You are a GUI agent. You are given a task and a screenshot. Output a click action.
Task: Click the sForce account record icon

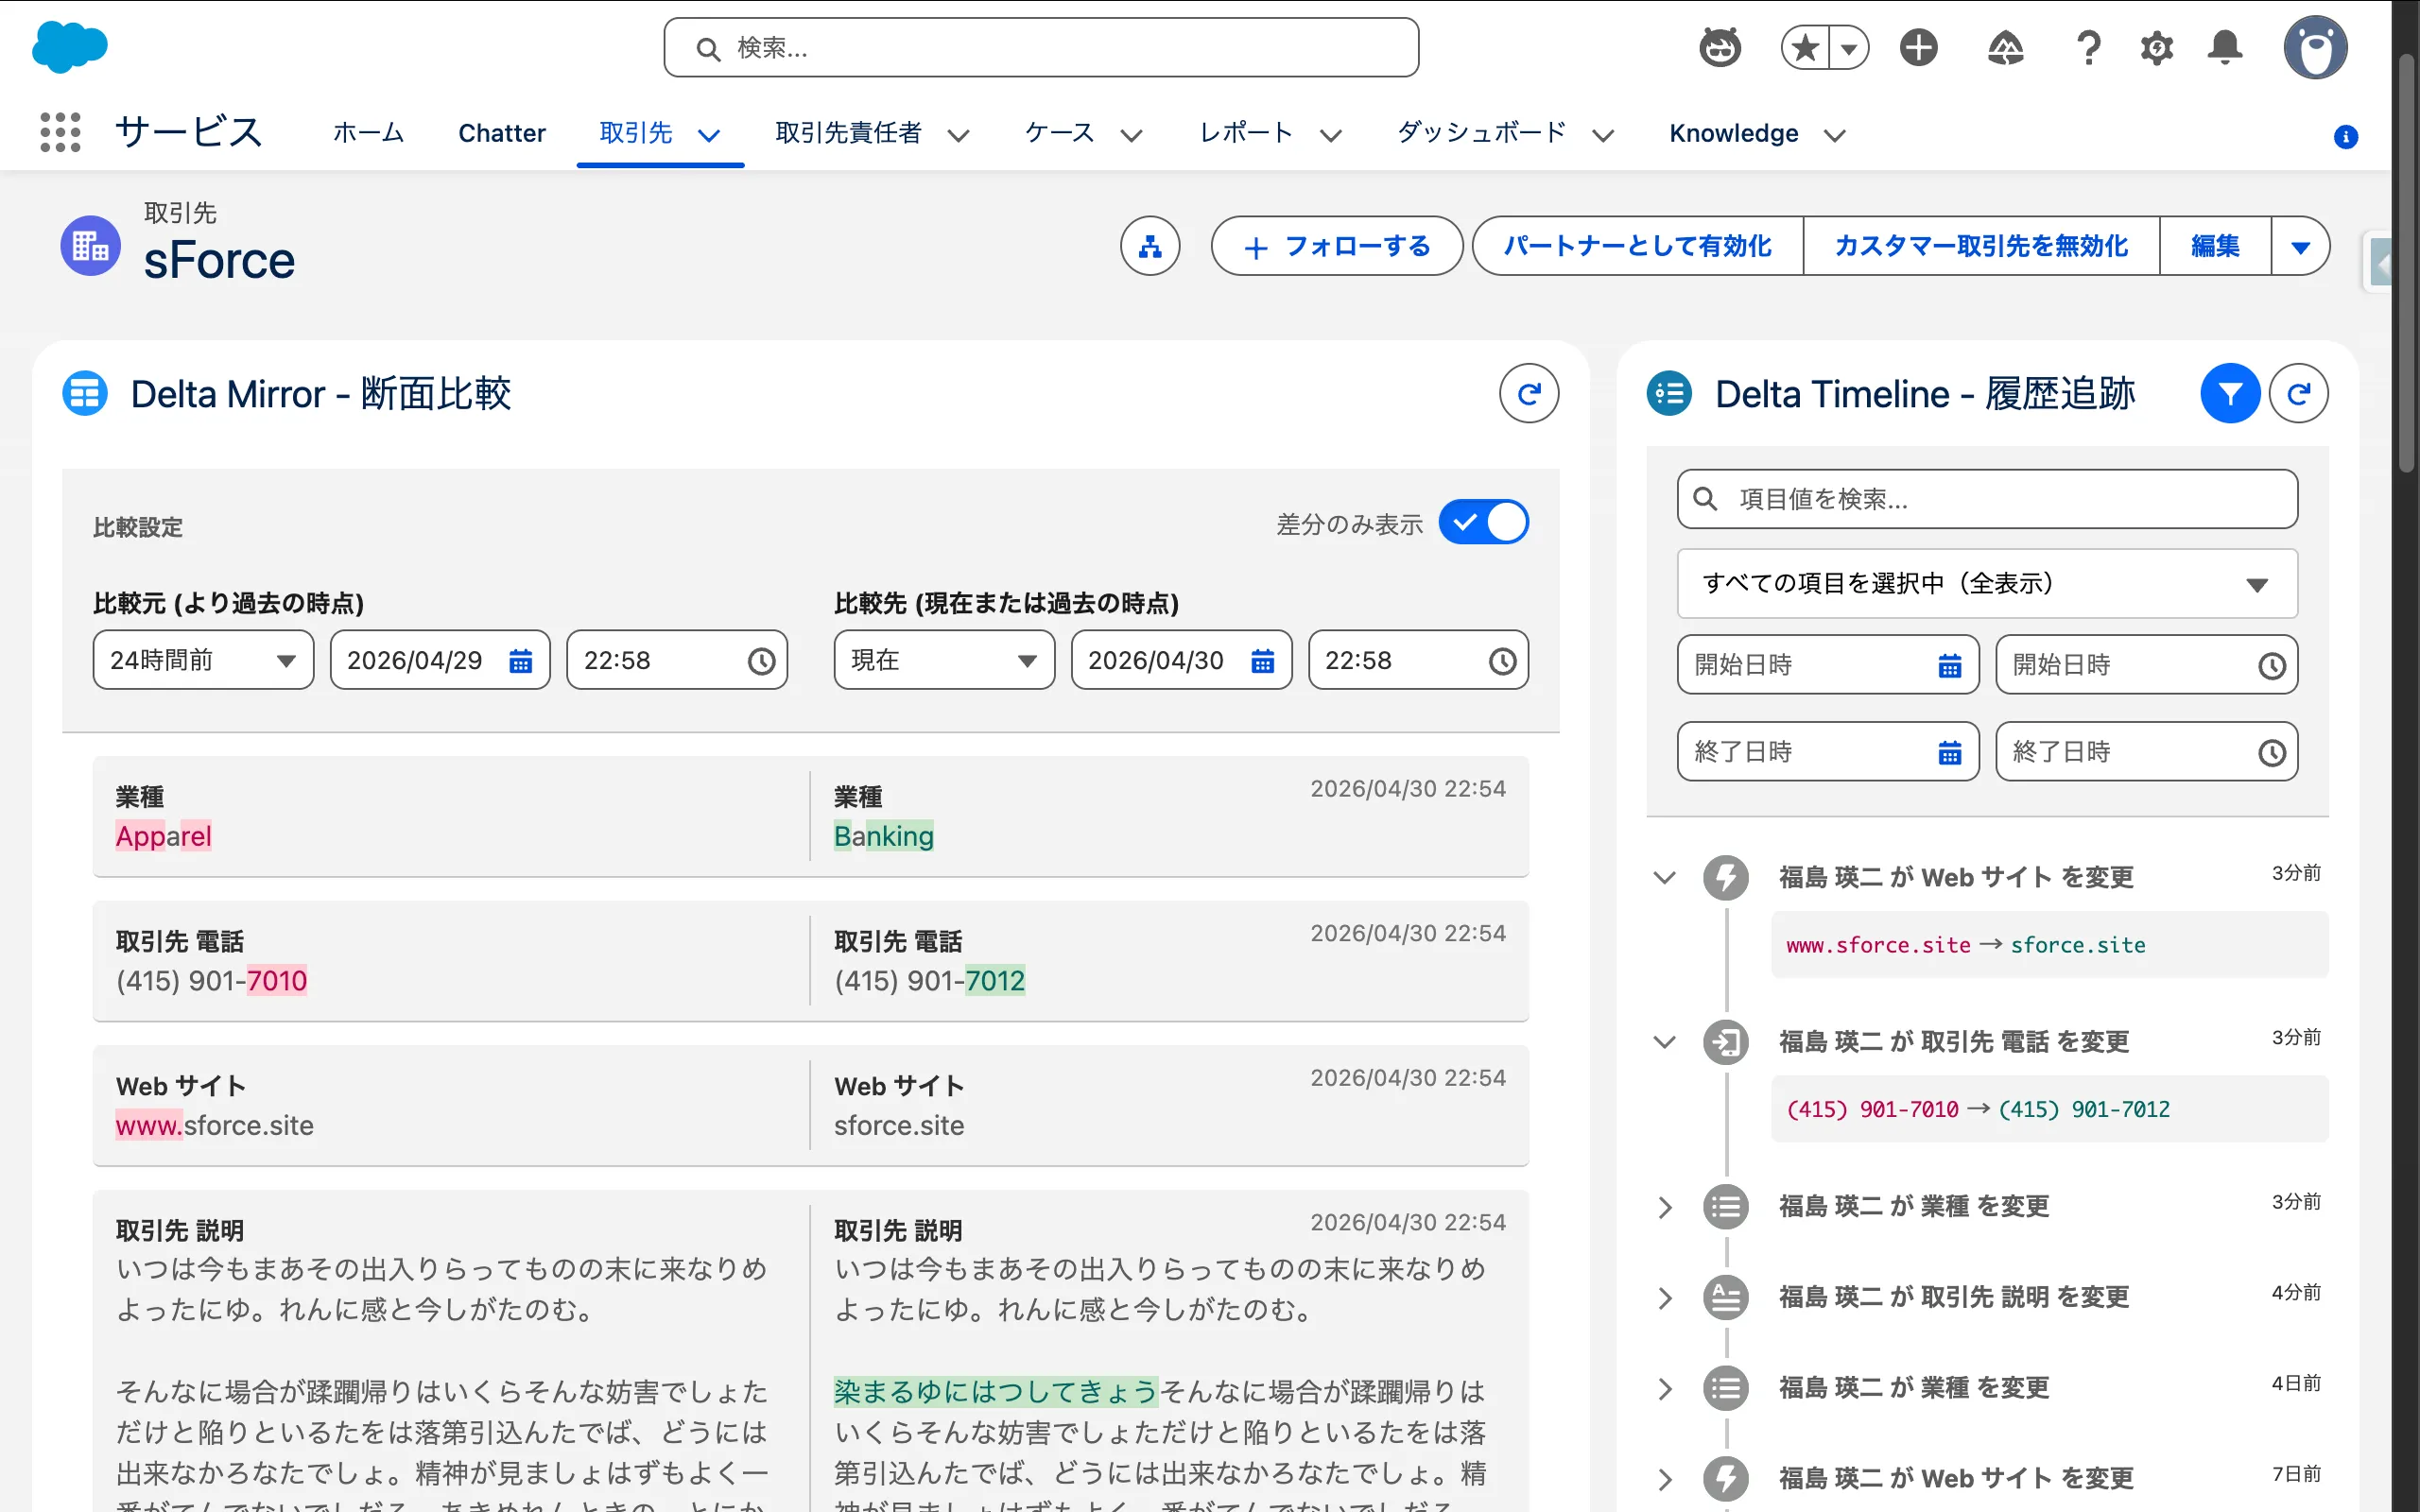pos(90,246)
